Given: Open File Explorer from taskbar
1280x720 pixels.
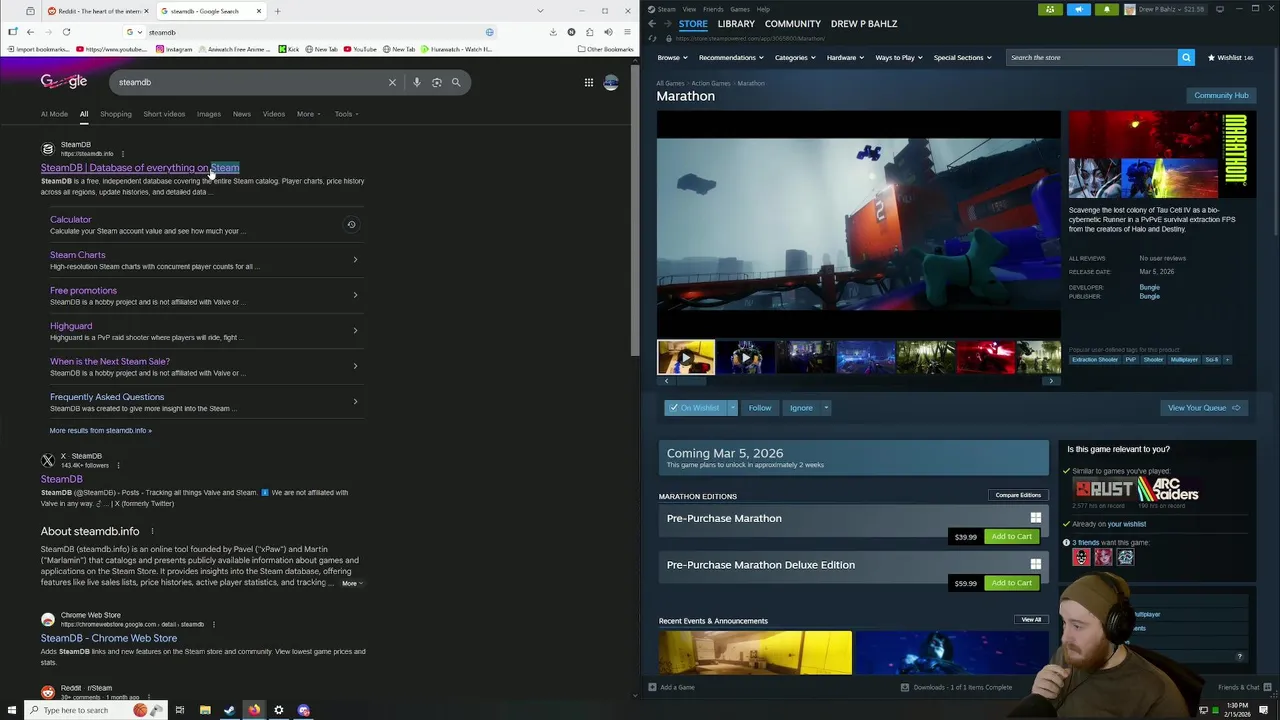Looking at the screenshot, I should [x=205, y=710].
